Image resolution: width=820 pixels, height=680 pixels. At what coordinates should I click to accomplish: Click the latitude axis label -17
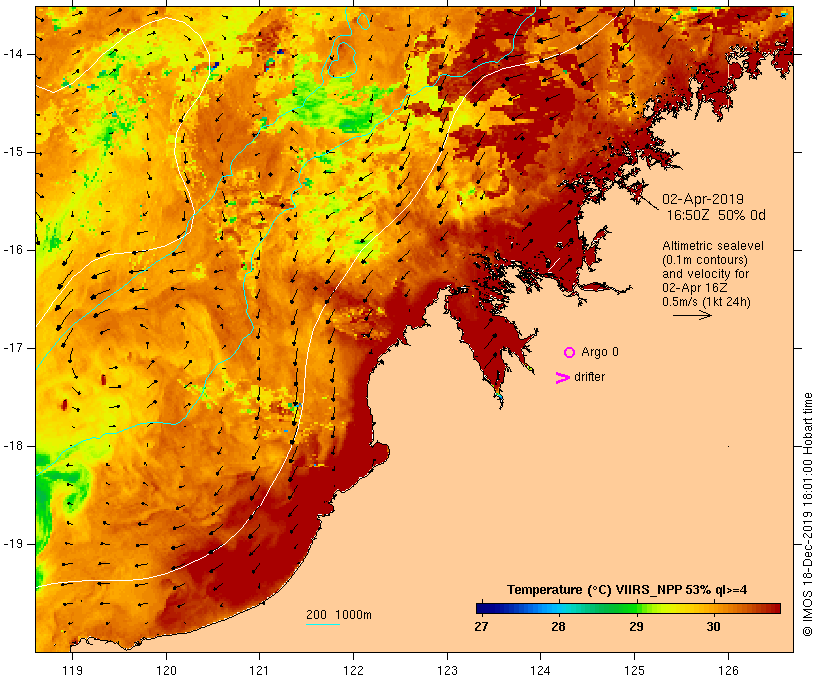13,348
